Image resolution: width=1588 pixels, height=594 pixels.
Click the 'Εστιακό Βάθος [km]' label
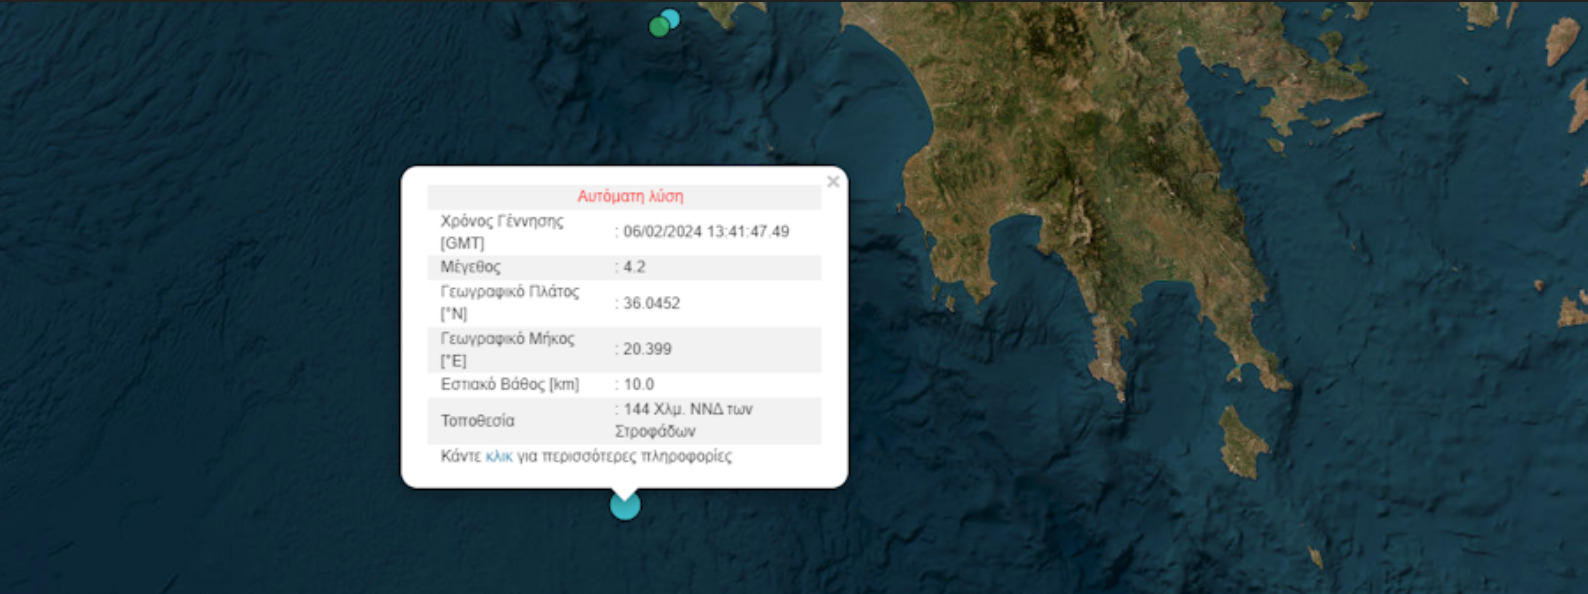(509, 384)
